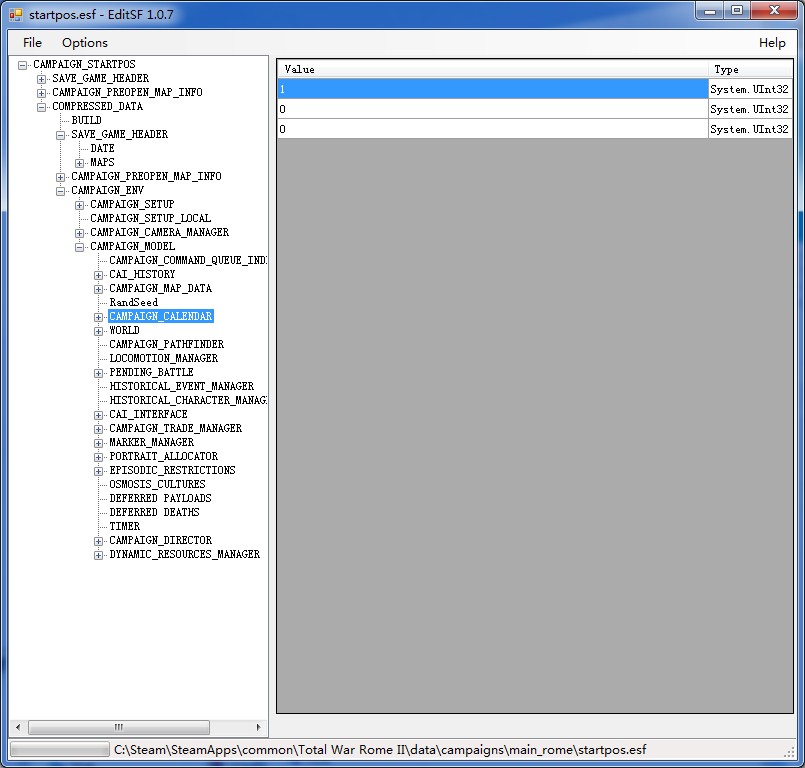
Task: Select the second row value '0'
Action: pyautogui.click(x=493, y=109)
